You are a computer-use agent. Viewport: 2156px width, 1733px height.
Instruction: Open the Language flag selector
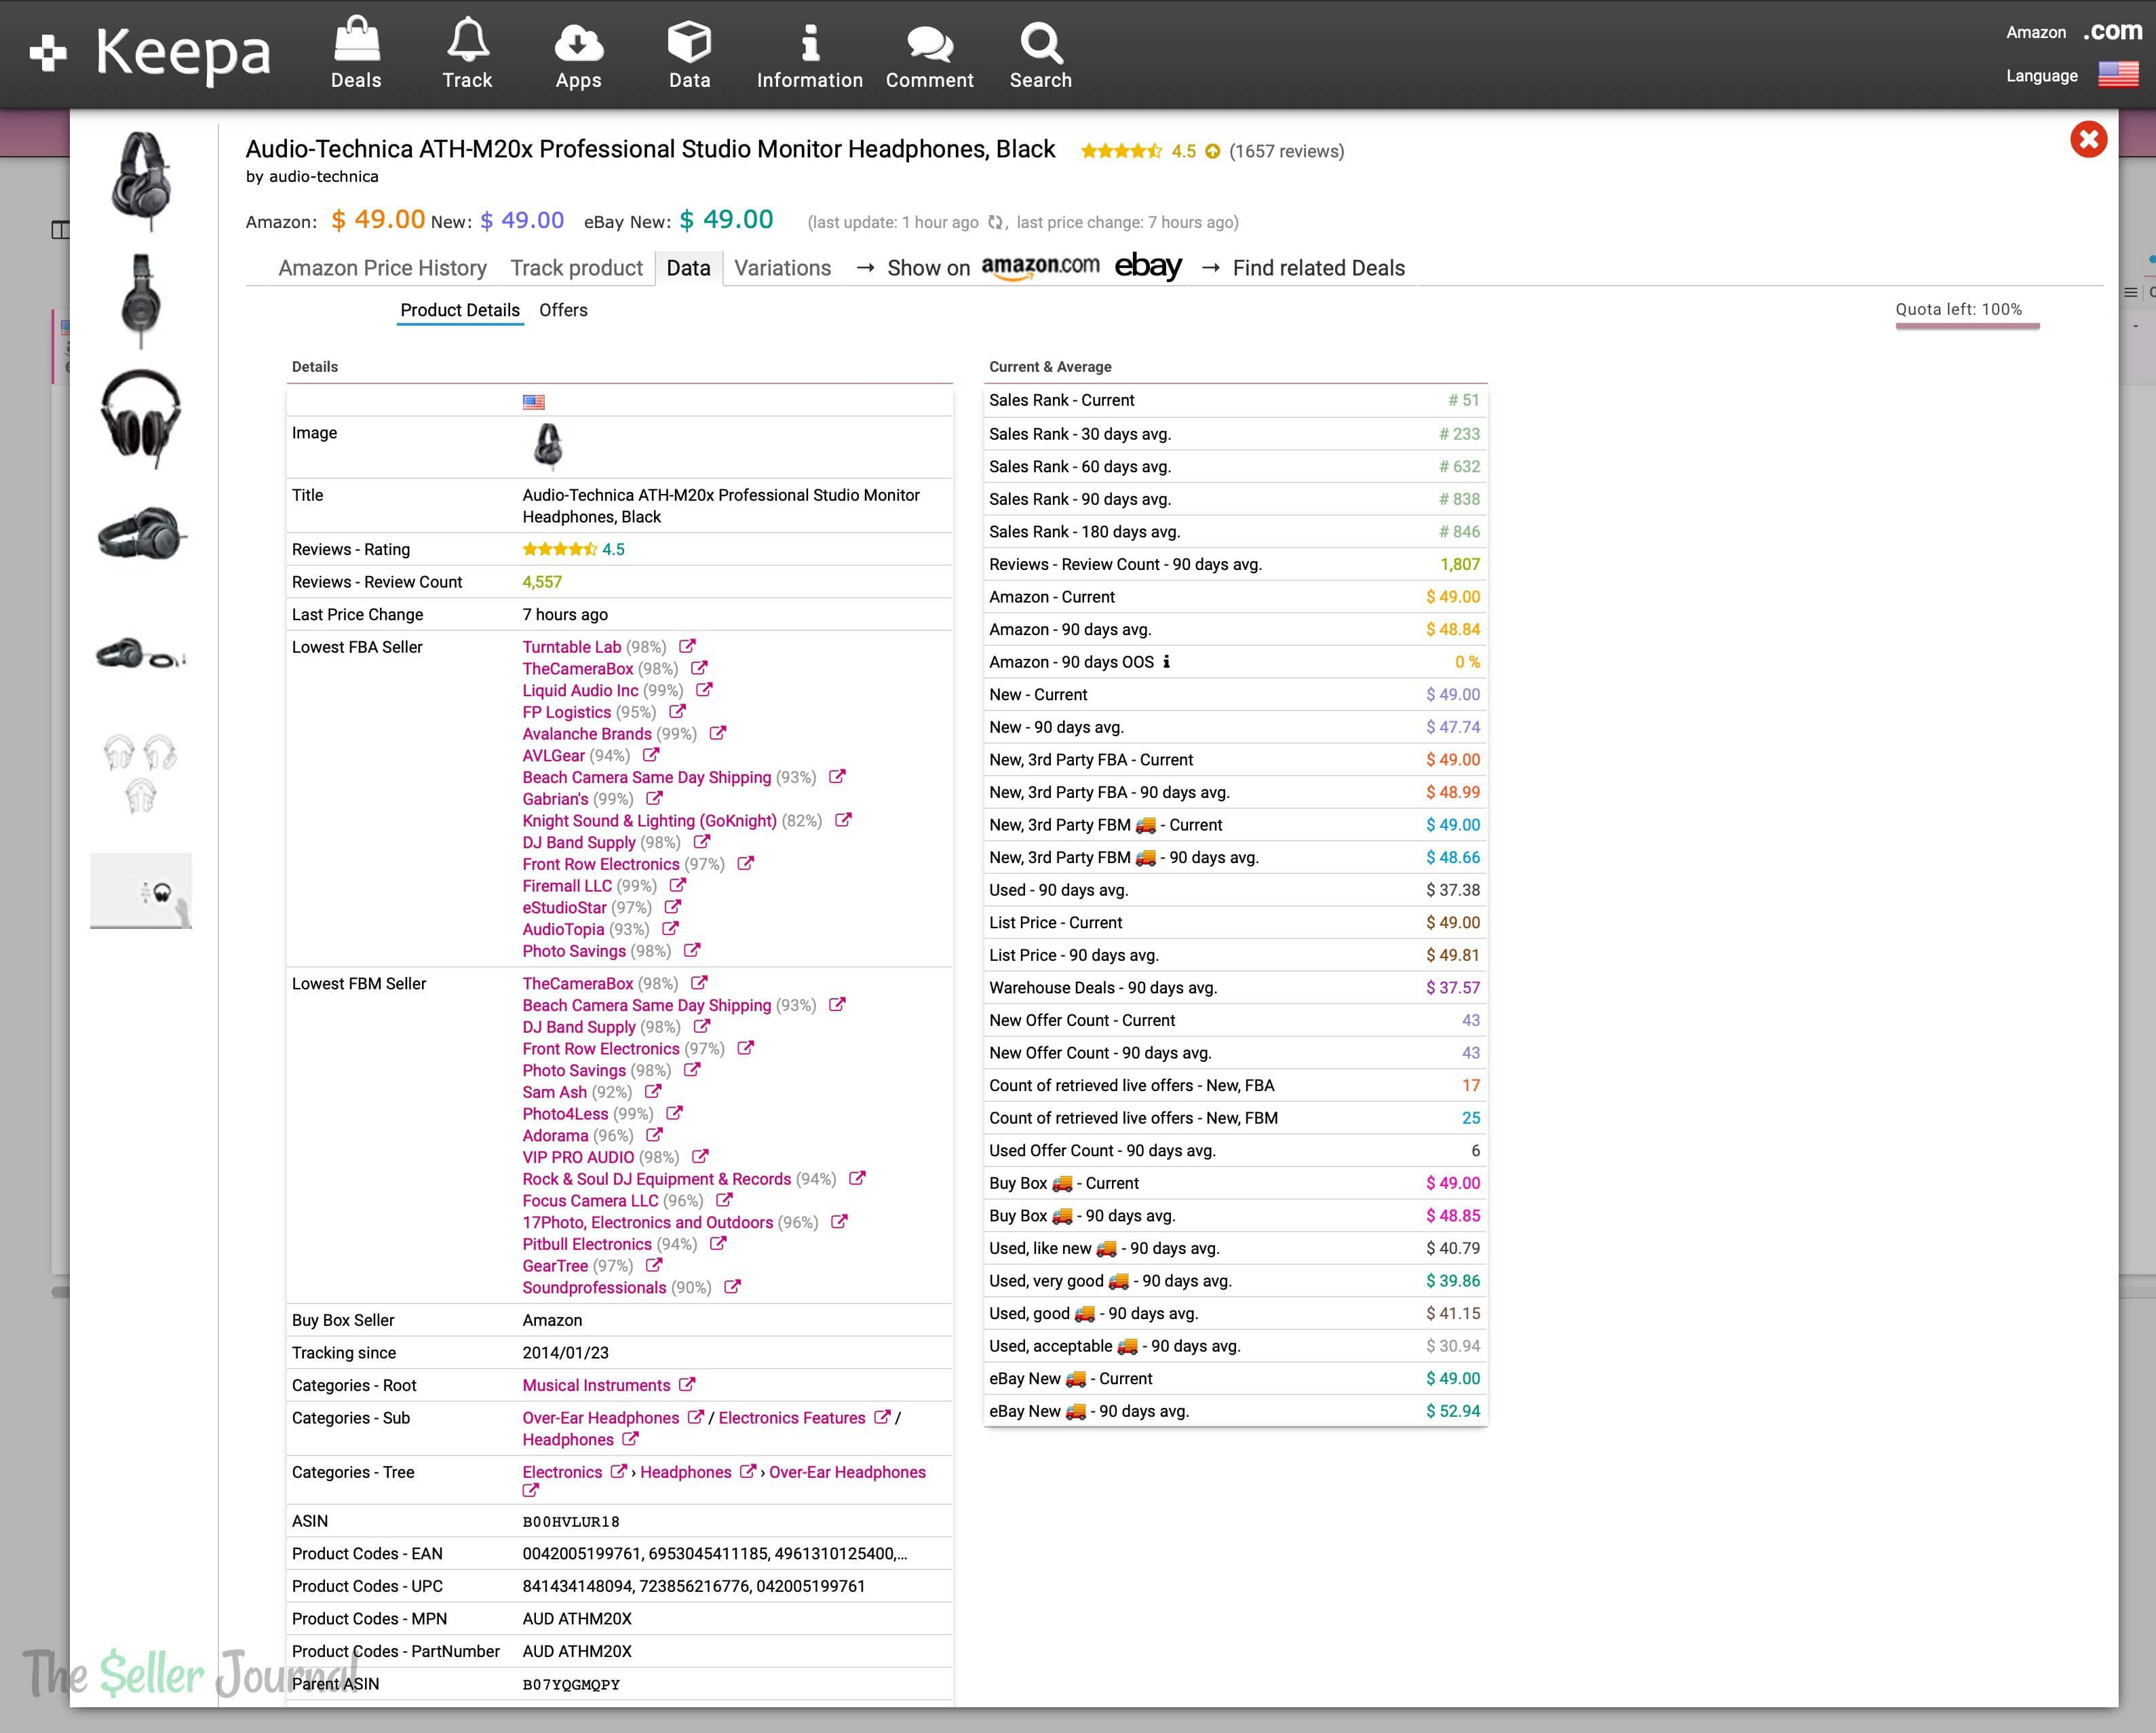point(2117,75)
